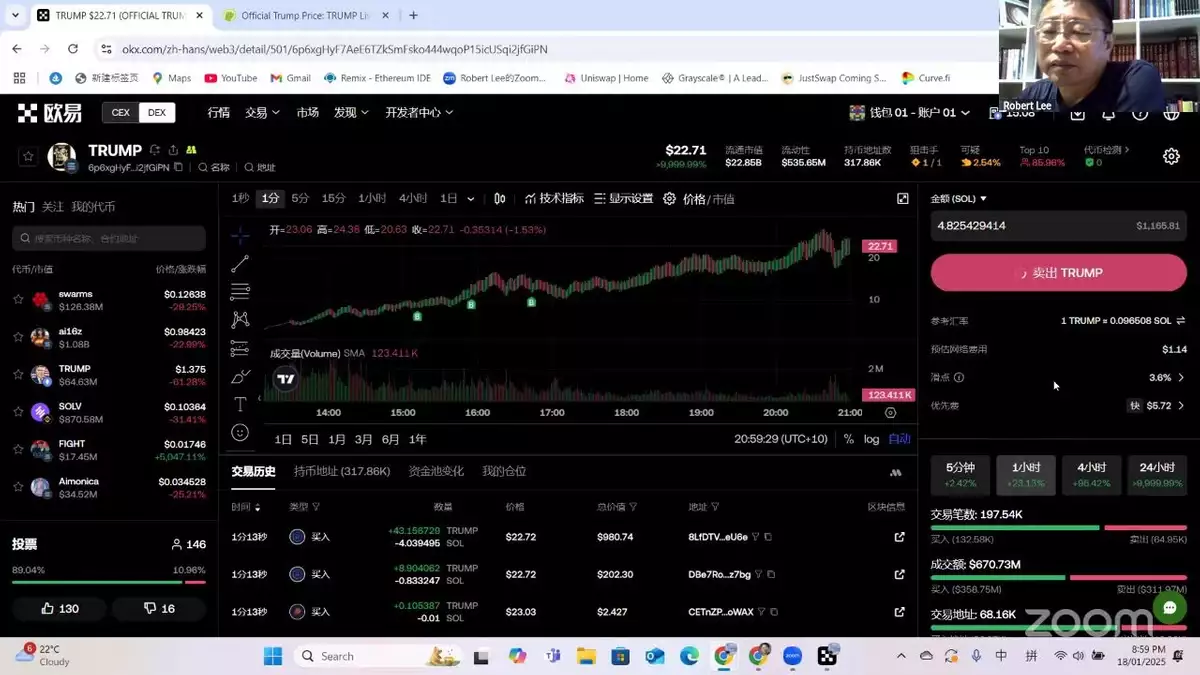Select the crosshair cursor drawing tool
Screen dimensions: 1200x675
tap(240, 236)
